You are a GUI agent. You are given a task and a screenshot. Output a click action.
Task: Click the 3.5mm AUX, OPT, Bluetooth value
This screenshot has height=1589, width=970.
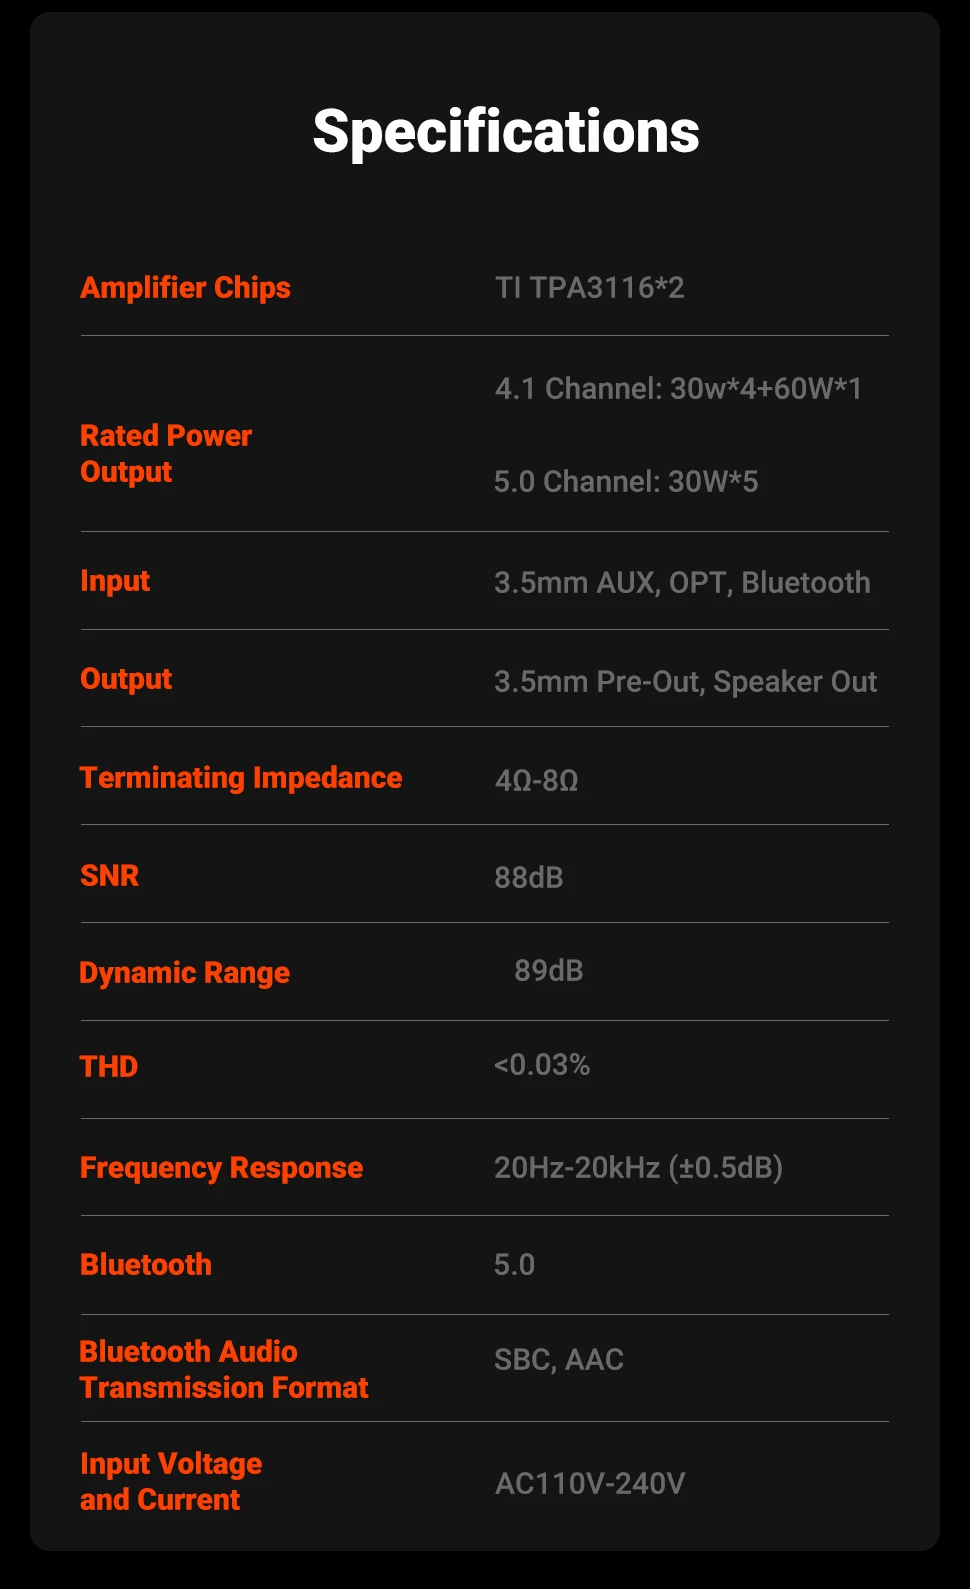tap(682, 583)
